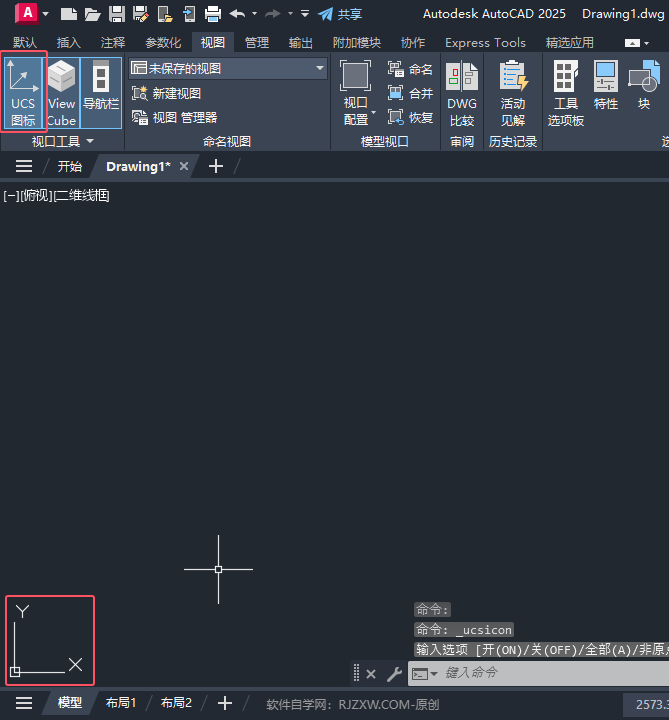Switch to the 模型 tab
The width and height of the screenshot is (669, 720).
pos(70,703)
